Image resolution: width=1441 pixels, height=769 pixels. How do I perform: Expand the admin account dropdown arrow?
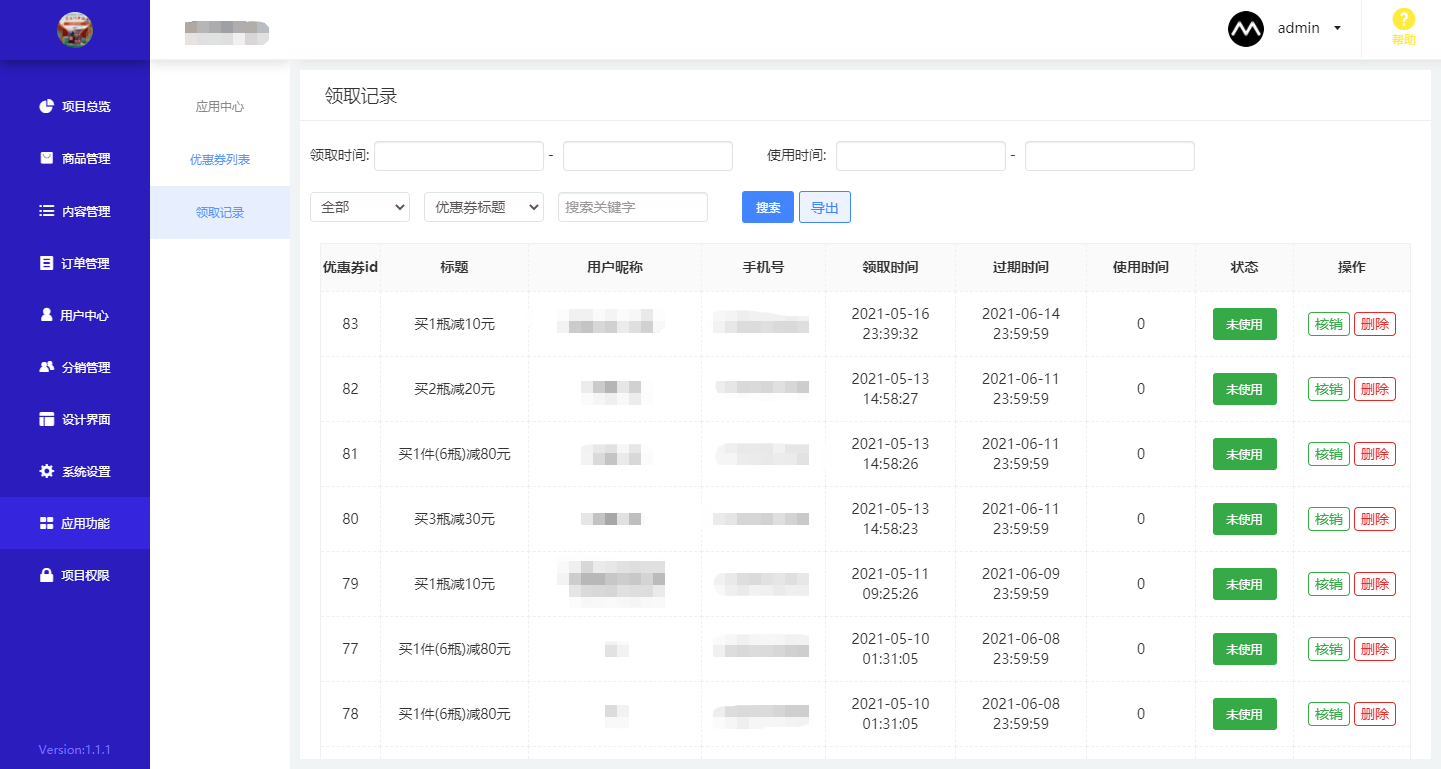(x=1337, y=28)
